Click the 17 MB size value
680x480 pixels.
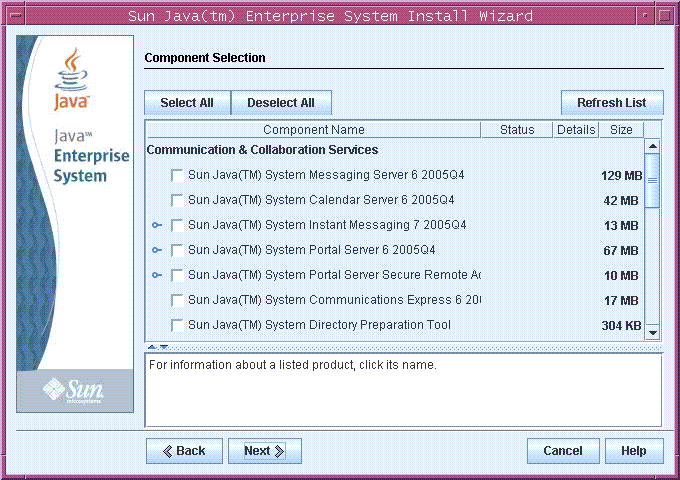tap(621, 301)
